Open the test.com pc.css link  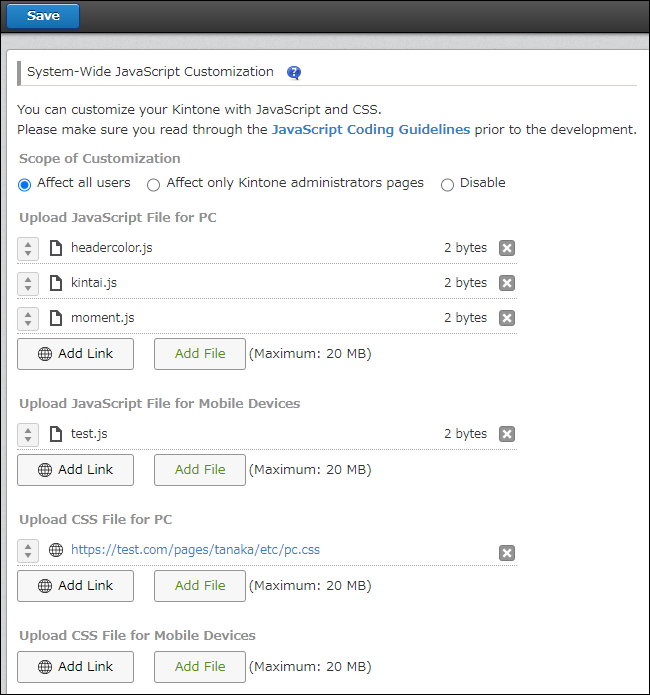pos(195,550)
